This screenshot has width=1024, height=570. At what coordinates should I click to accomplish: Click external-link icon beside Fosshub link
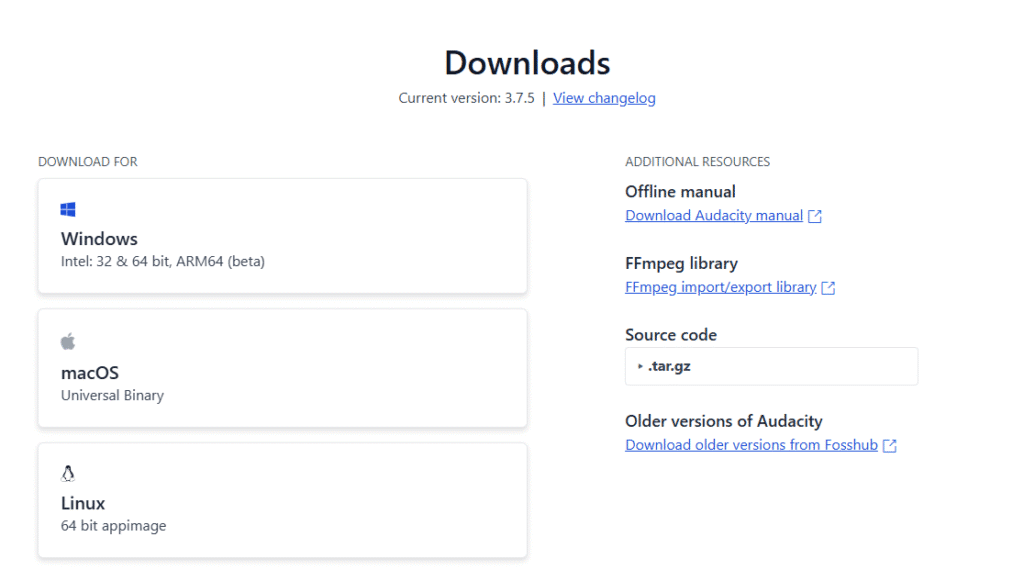[x=889, y=445]
